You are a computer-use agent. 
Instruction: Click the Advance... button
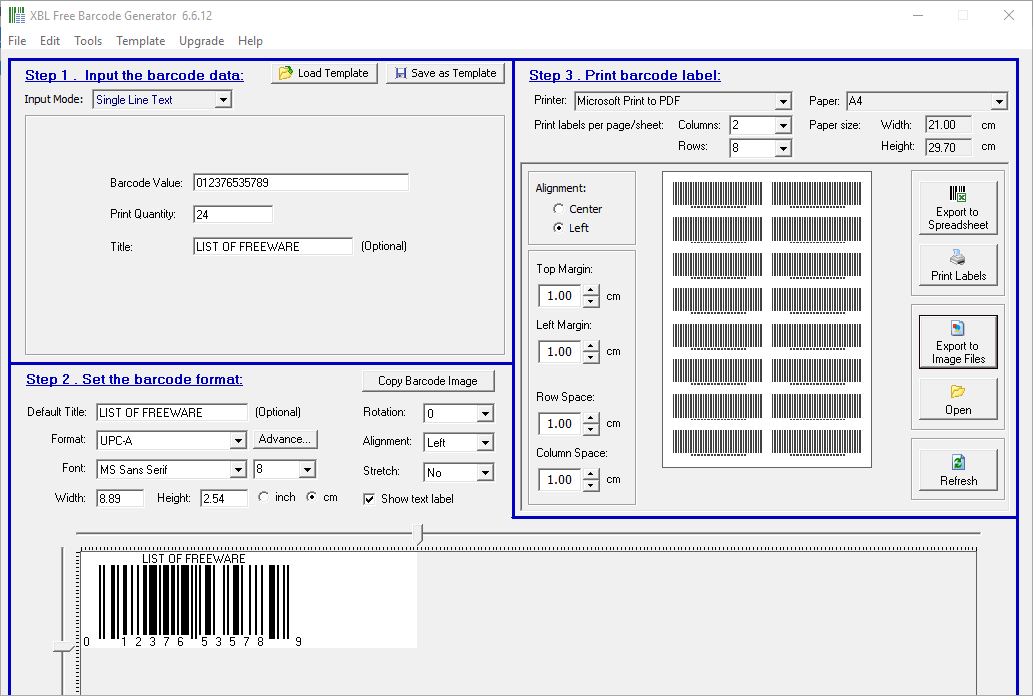[285, 439]
